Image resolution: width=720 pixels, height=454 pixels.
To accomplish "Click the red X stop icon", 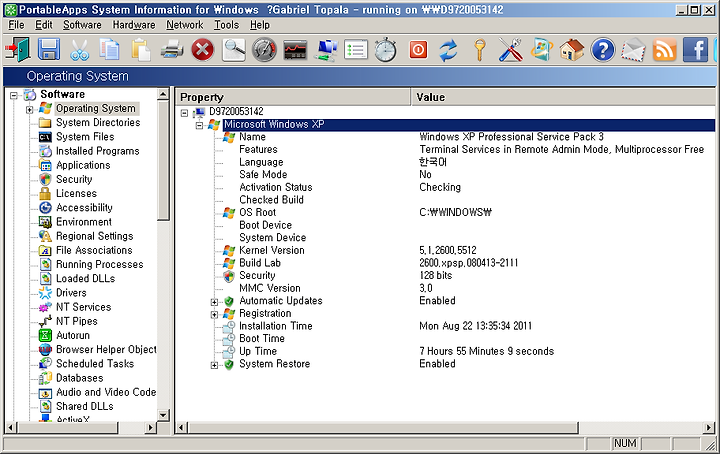I will click(202, 50).
